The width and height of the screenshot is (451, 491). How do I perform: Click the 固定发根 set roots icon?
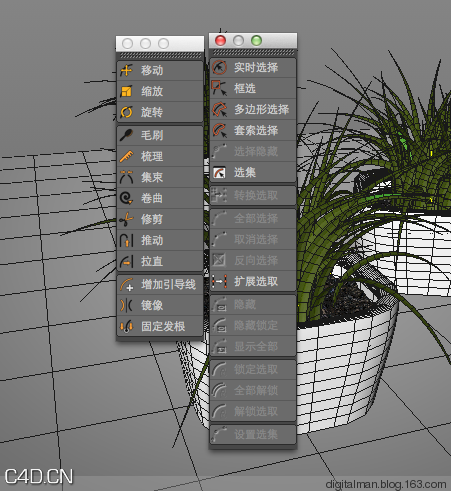coord(126,326)
